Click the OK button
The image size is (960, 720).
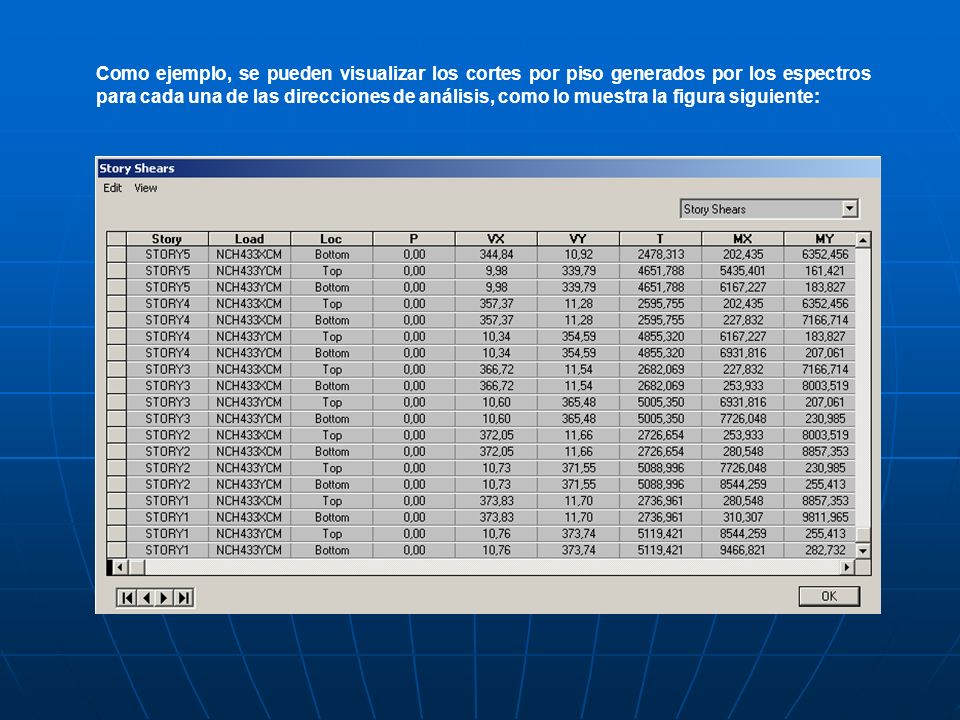click(829, 596)
